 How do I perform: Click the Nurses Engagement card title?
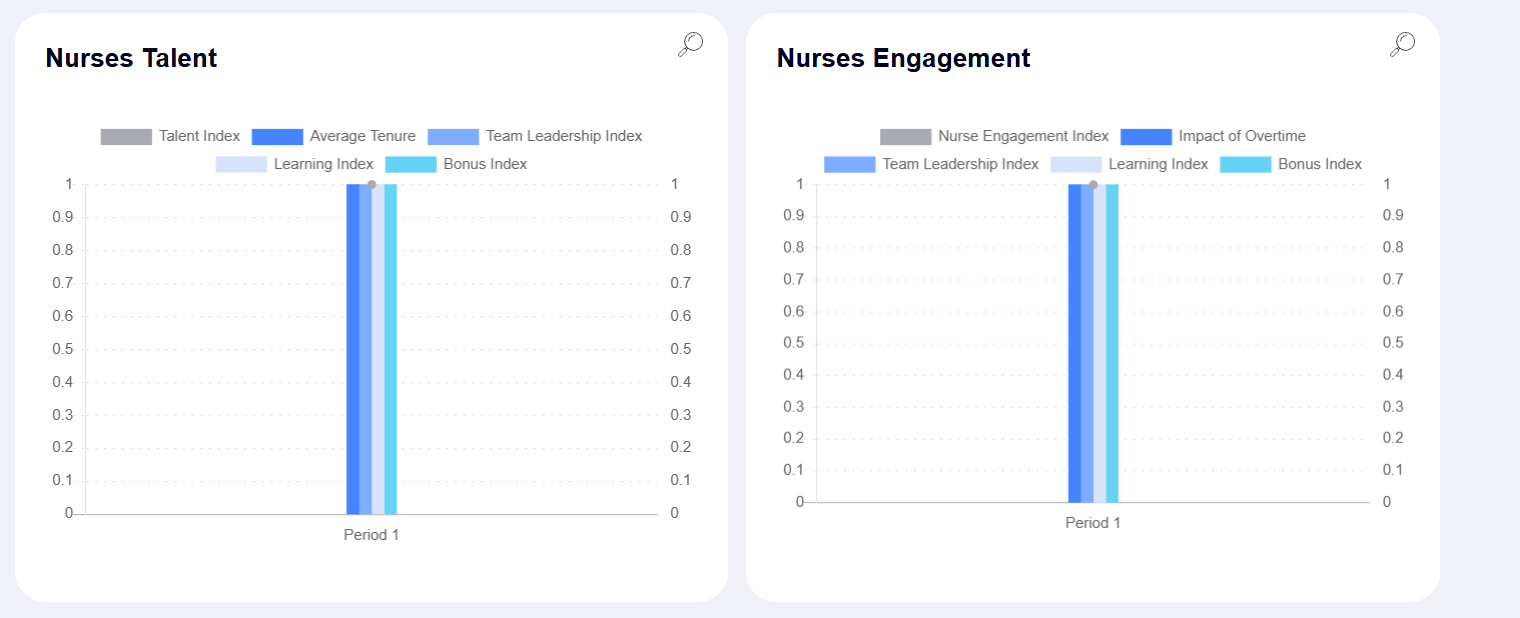point(902,58)
